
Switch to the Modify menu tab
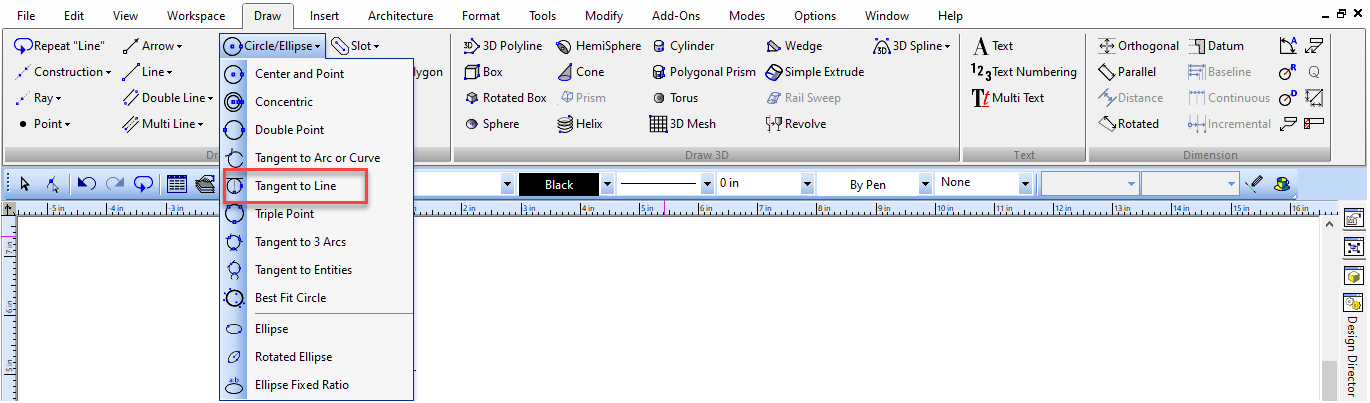tap(603, 16)
